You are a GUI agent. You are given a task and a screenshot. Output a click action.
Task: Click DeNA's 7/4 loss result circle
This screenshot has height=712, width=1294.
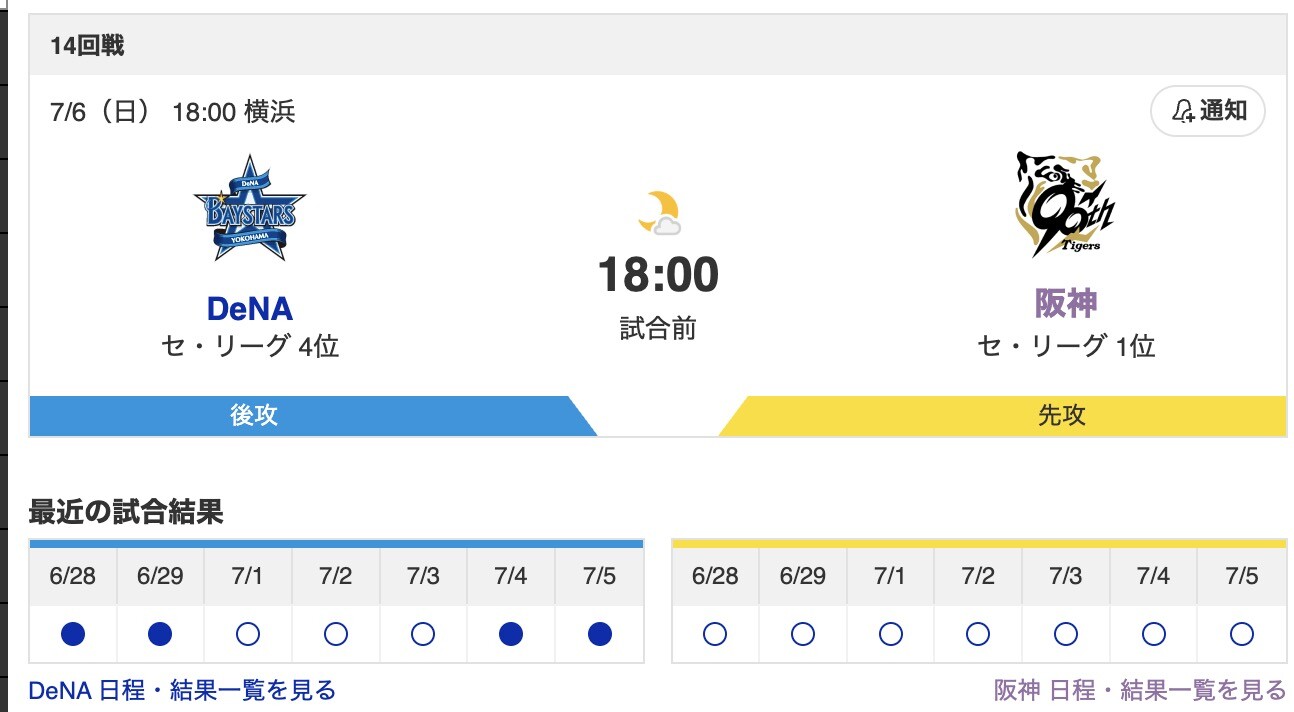(511, 634)
